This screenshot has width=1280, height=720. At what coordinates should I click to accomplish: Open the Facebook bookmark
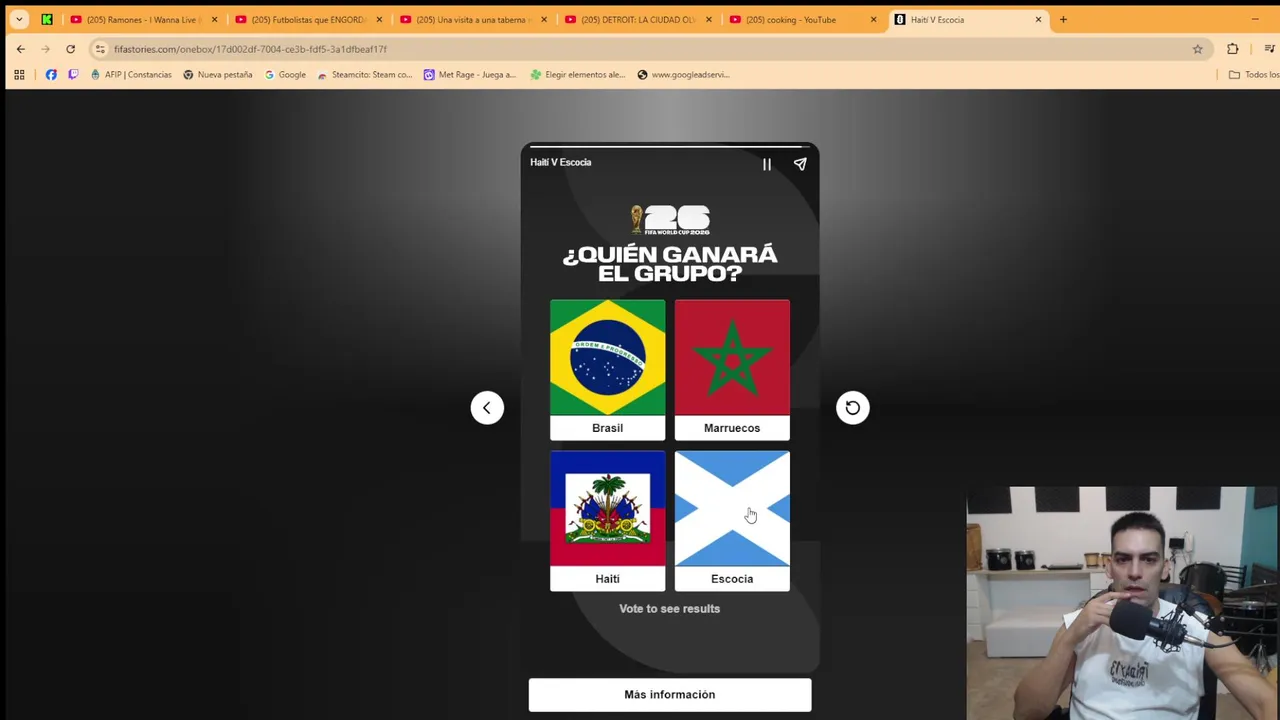51,75
